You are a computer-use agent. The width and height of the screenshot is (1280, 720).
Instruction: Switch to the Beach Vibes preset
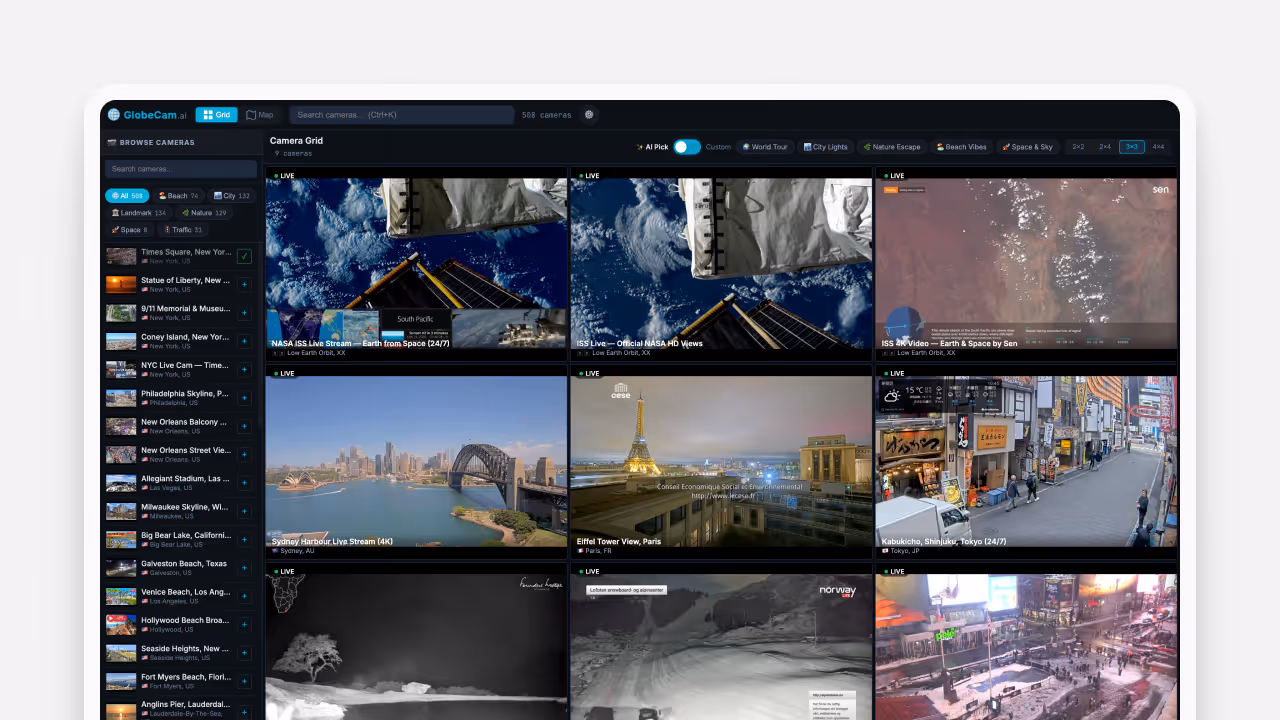960,146
